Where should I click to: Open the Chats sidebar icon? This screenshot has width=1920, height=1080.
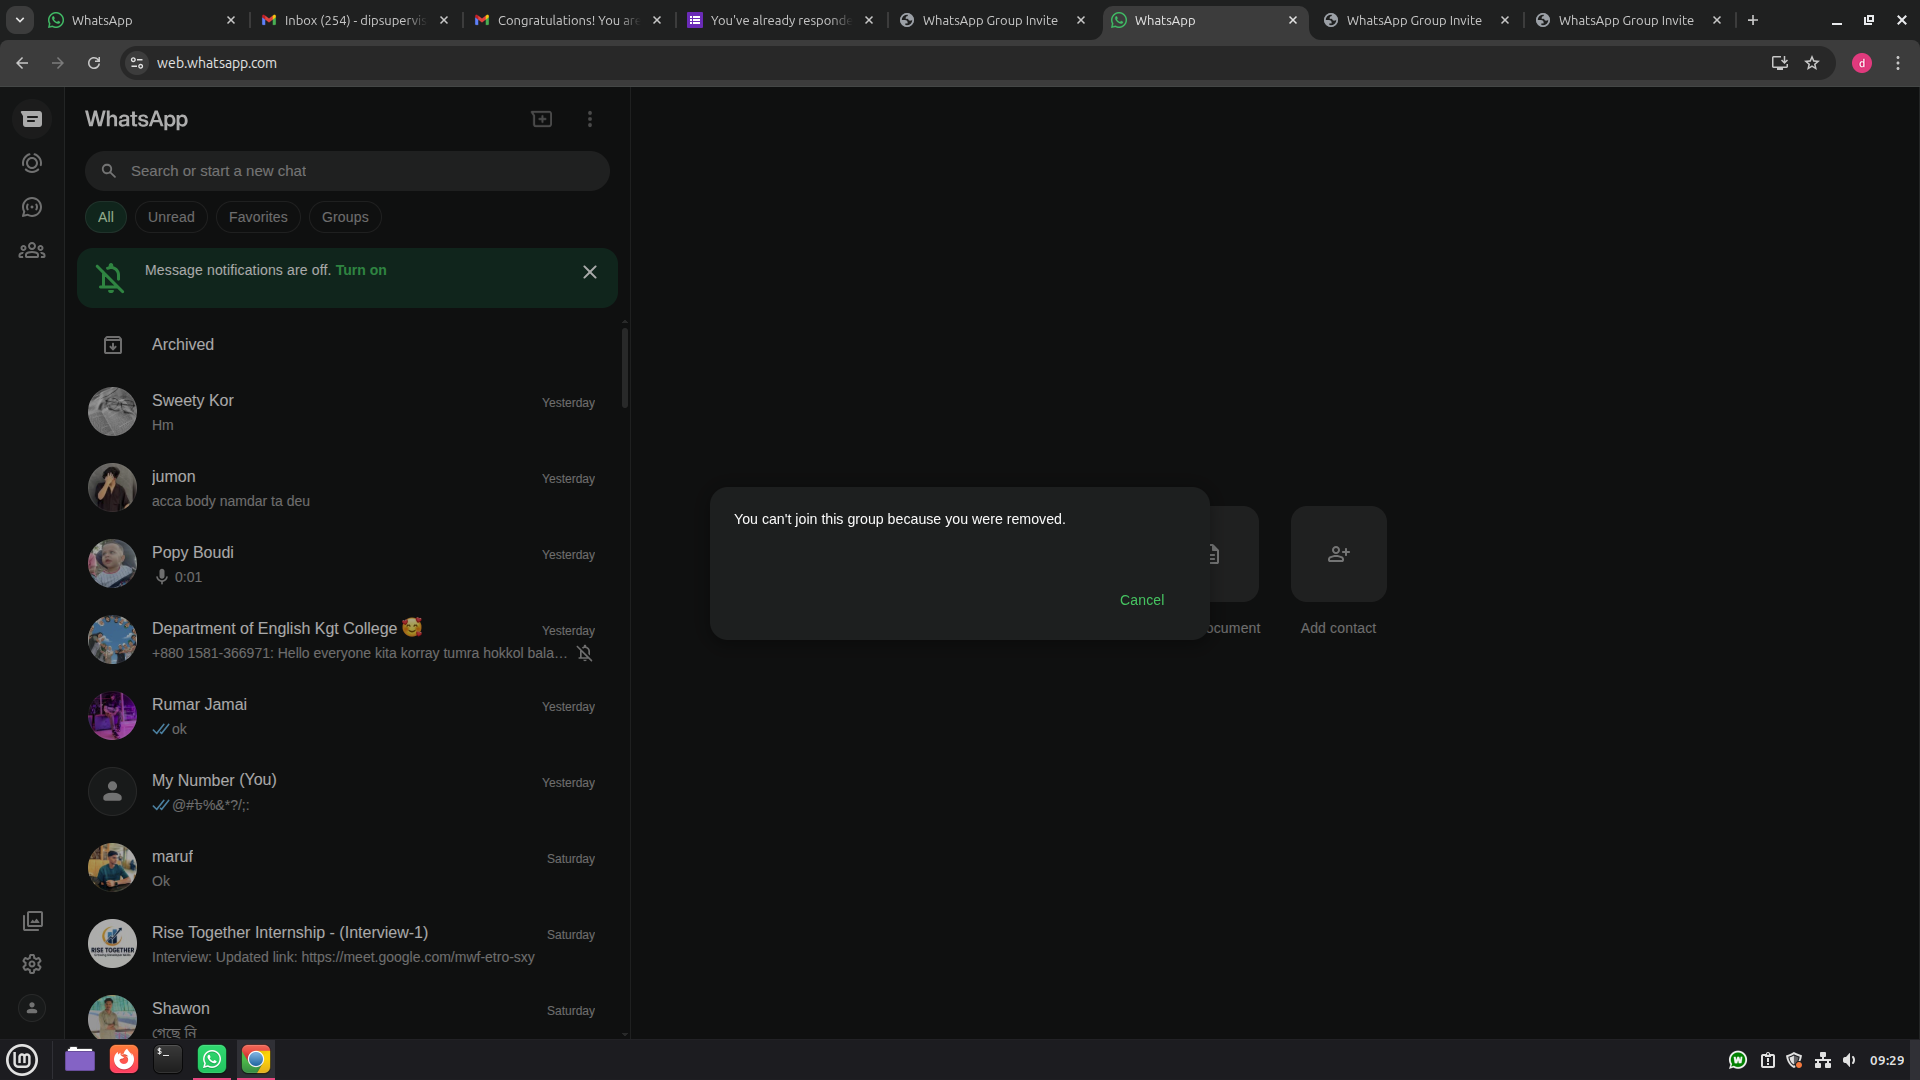click(32, 119)
